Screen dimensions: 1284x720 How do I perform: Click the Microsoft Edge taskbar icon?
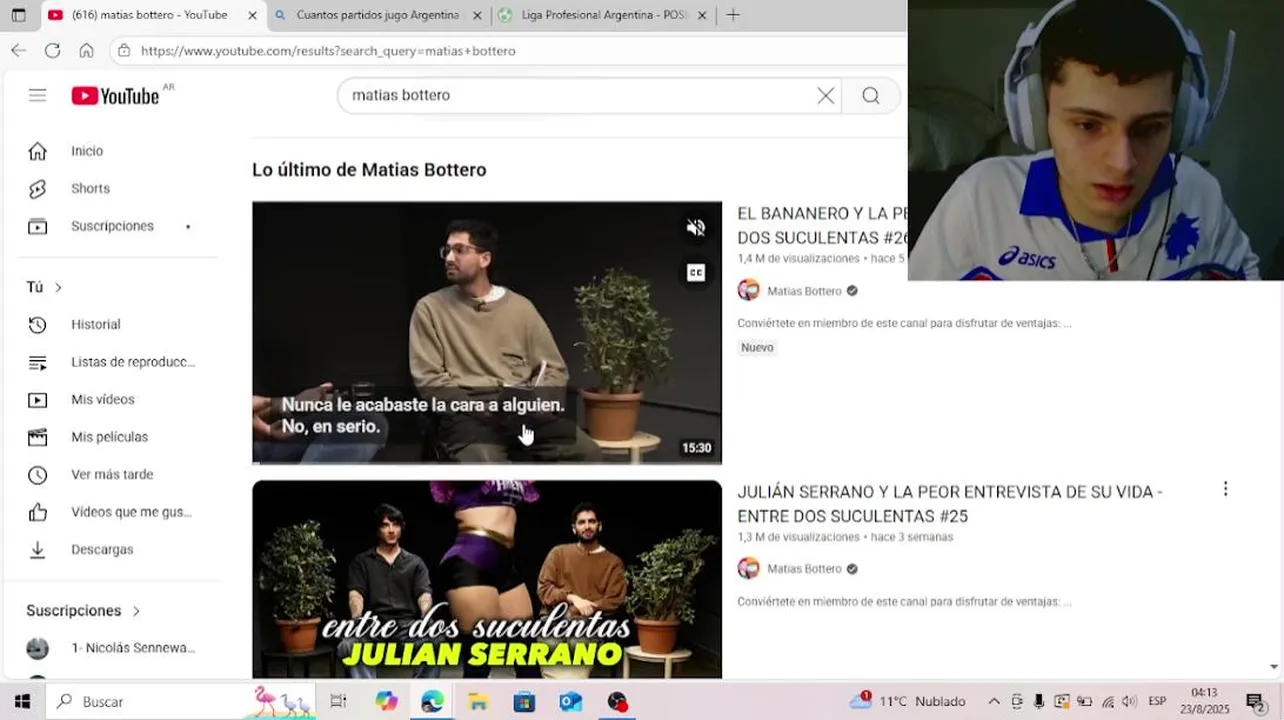pos(432,701)
